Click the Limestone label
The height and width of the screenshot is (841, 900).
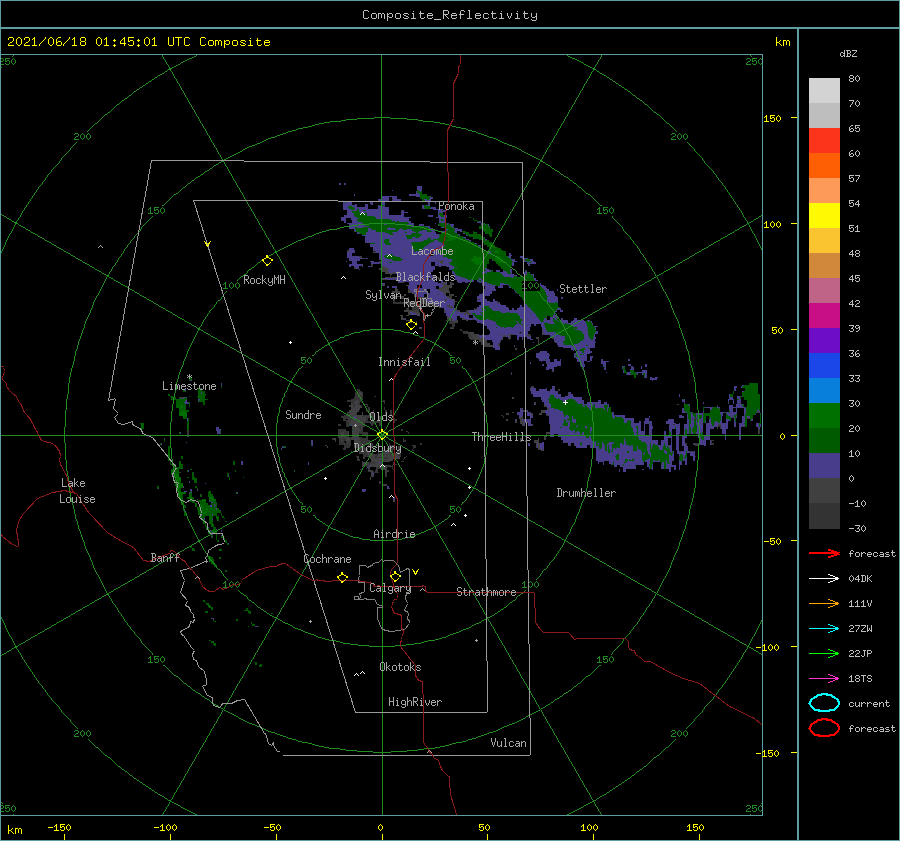point(189,386)
